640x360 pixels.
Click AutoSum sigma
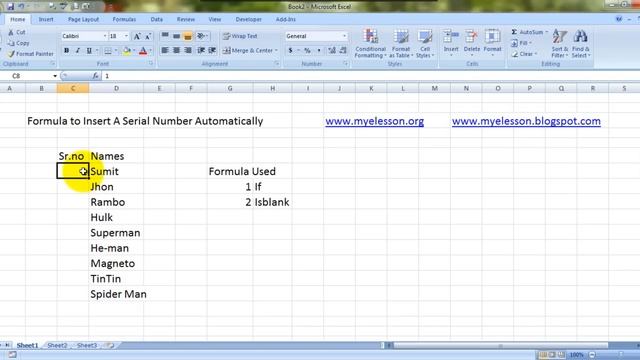pos(514,32)
